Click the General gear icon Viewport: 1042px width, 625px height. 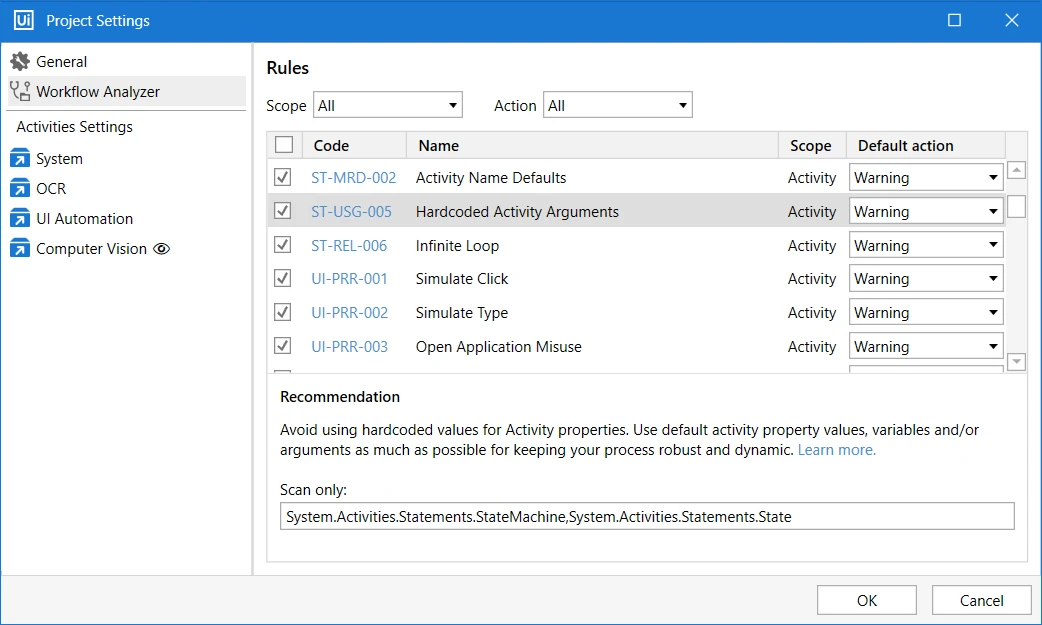click(20, 61)
